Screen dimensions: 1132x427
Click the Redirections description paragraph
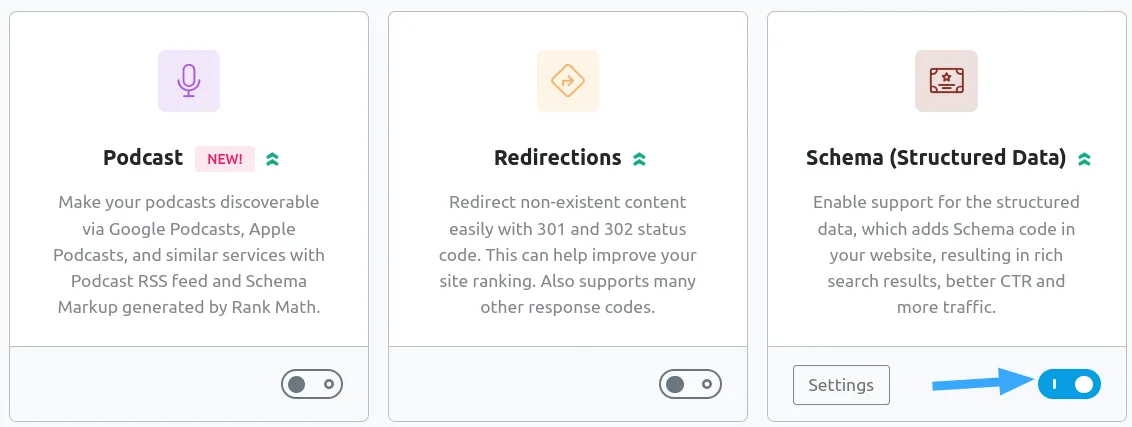pos(567,254)
